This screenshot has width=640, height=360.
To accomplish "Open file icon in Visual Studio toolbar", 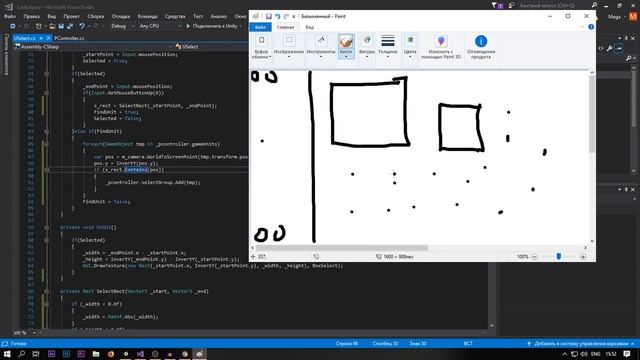I will [x=52, y=26].
